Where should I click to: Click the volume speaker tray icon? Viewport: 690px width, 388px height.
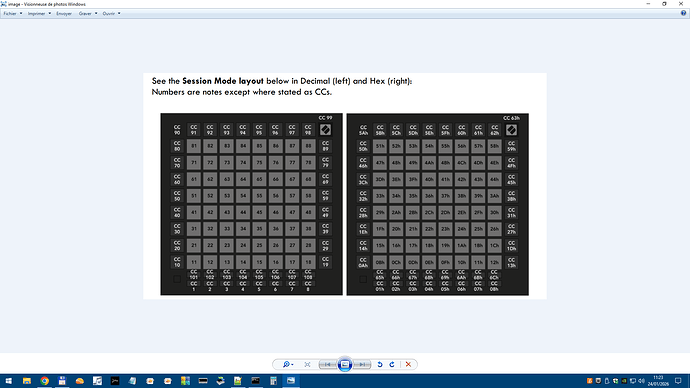pos(642,381)
